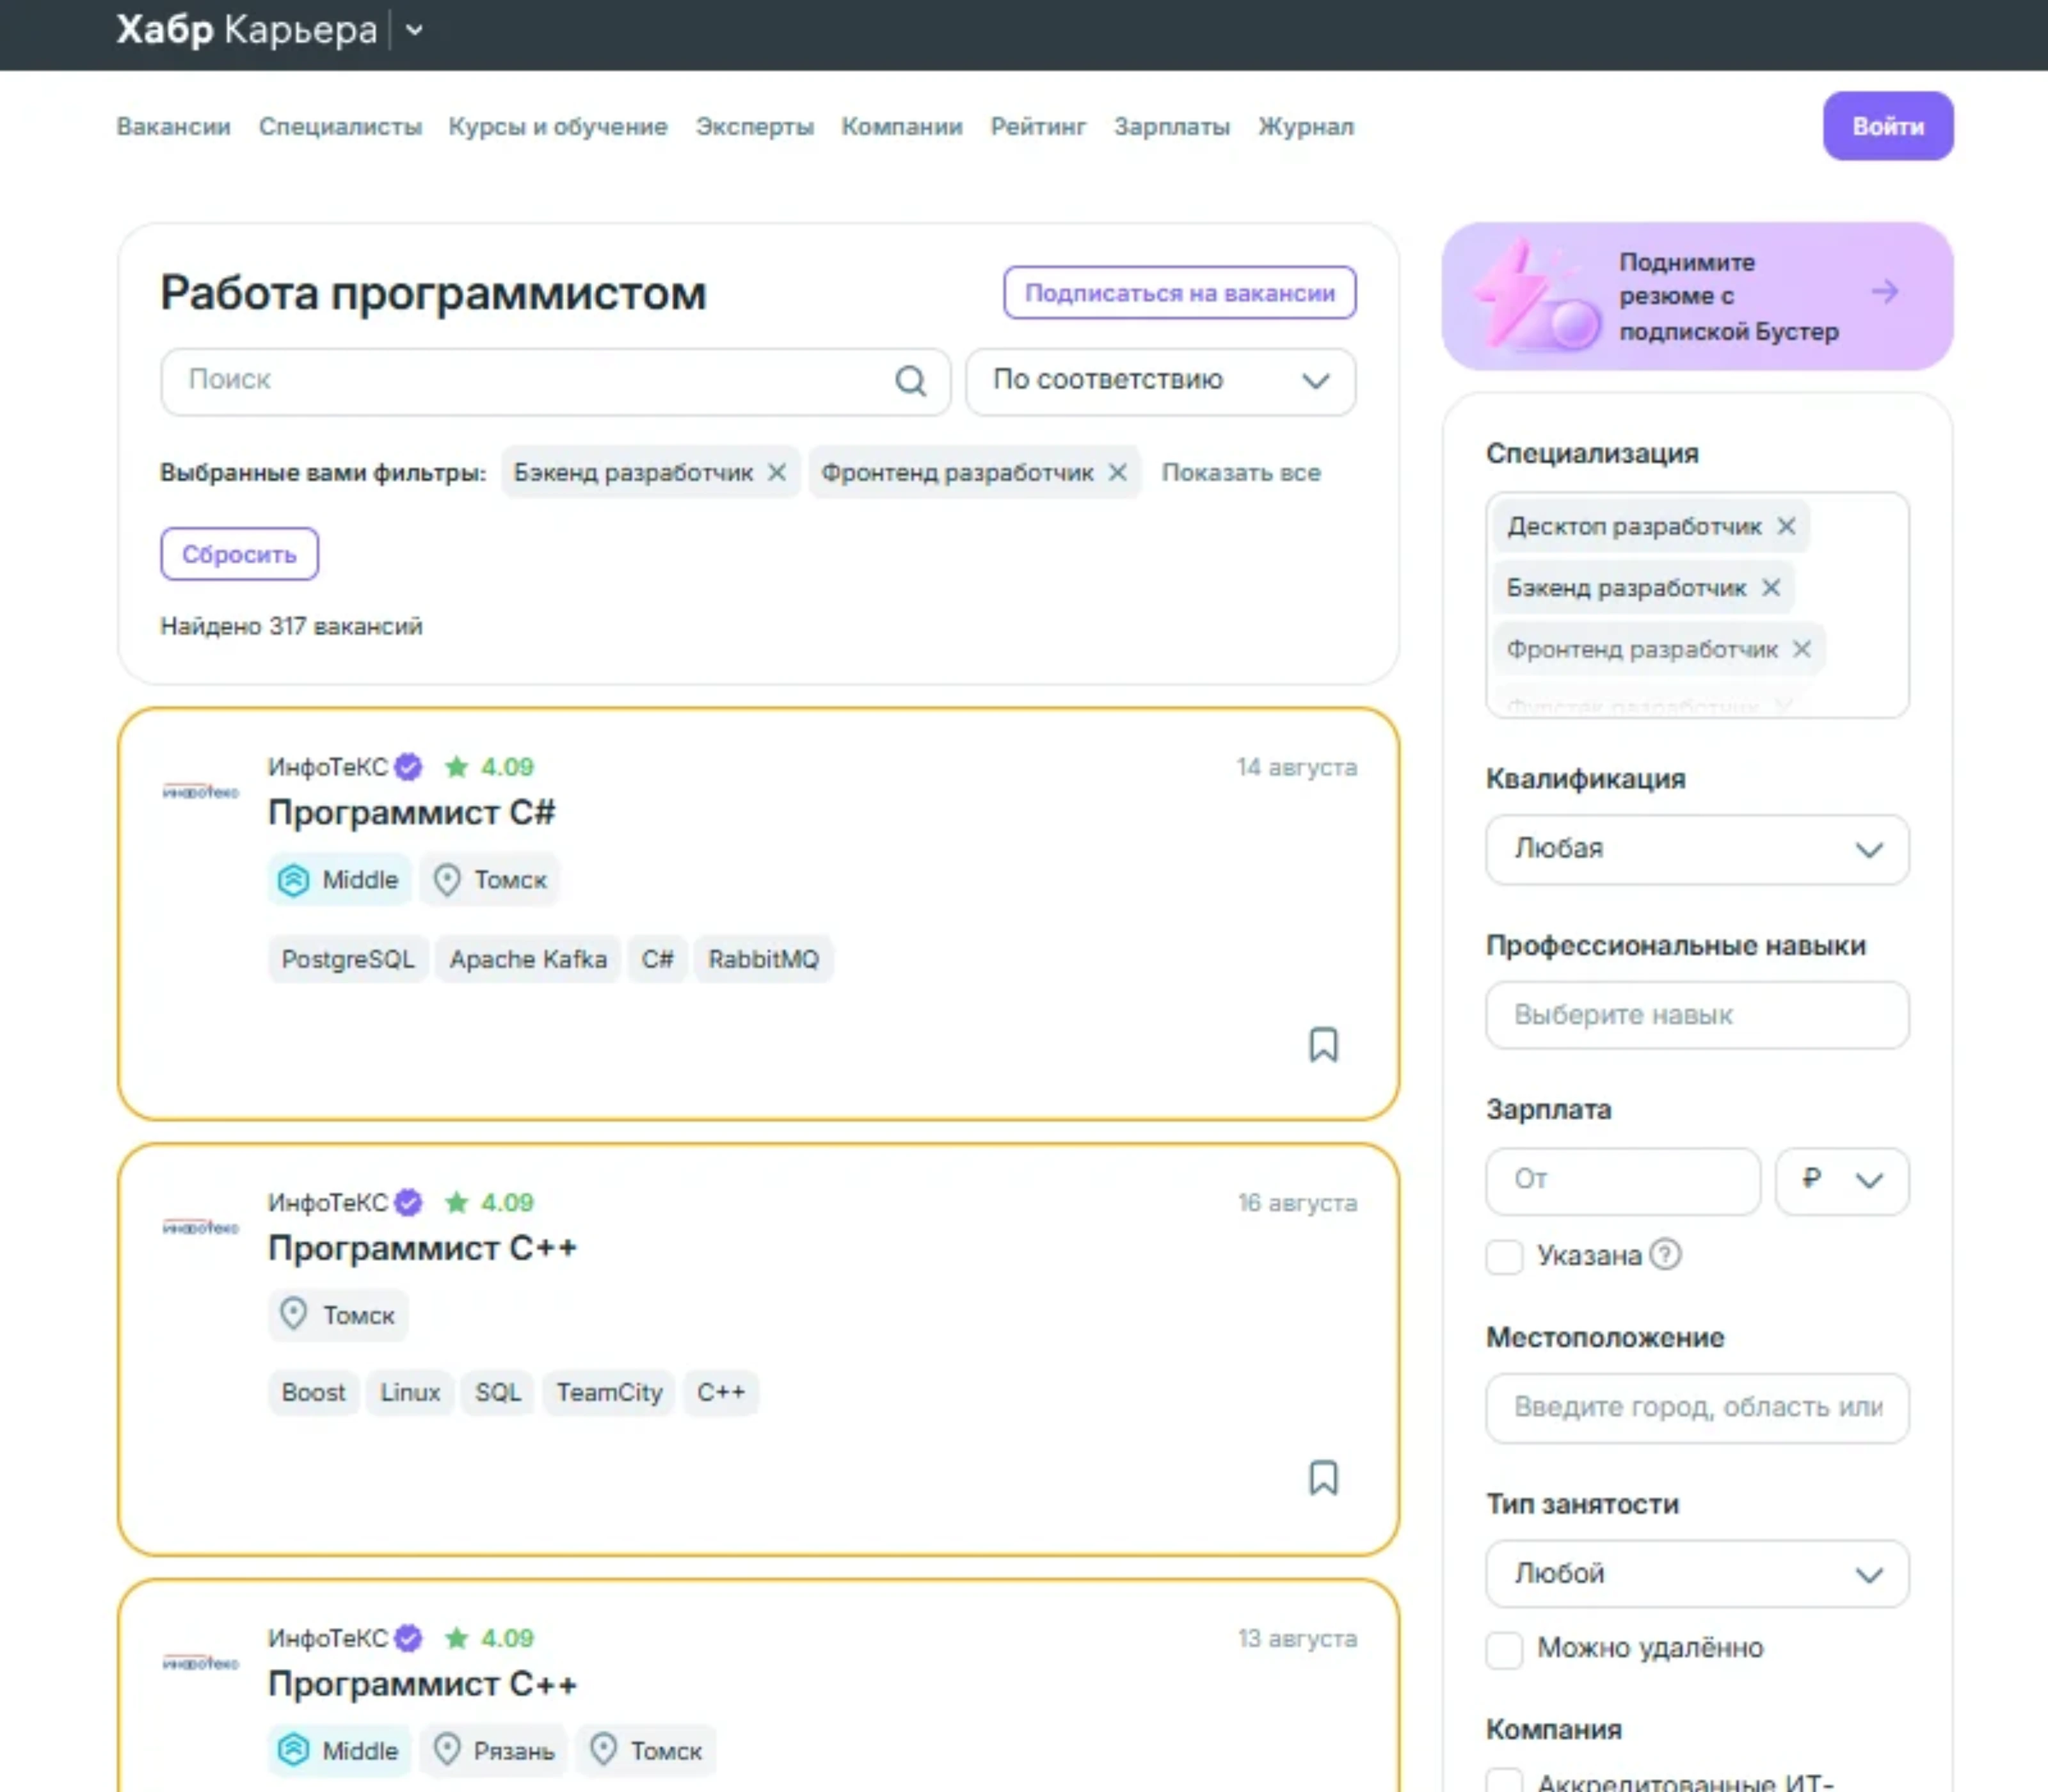Click the Войти button
Screen dimensions: 2048x1792
pos(1888,126)
